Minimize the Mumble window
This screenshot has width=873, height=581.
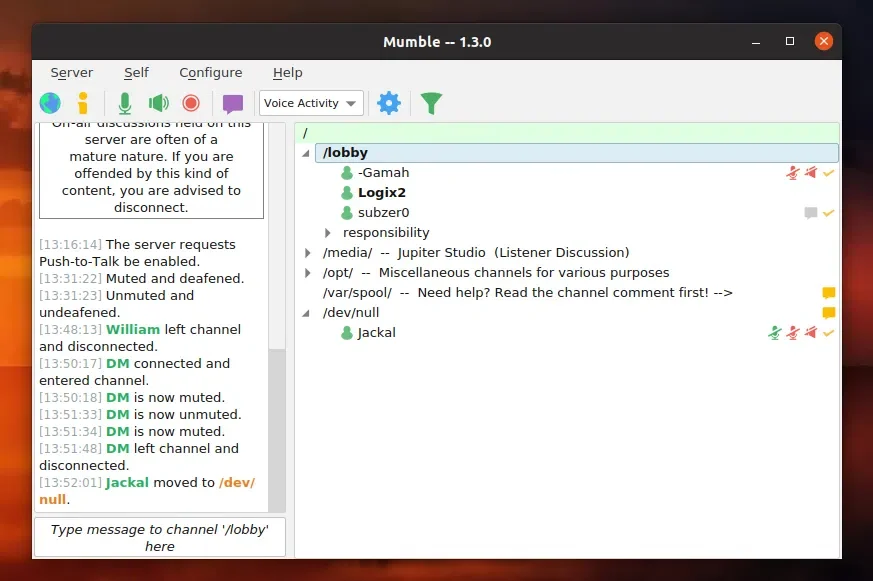[756, 42]
